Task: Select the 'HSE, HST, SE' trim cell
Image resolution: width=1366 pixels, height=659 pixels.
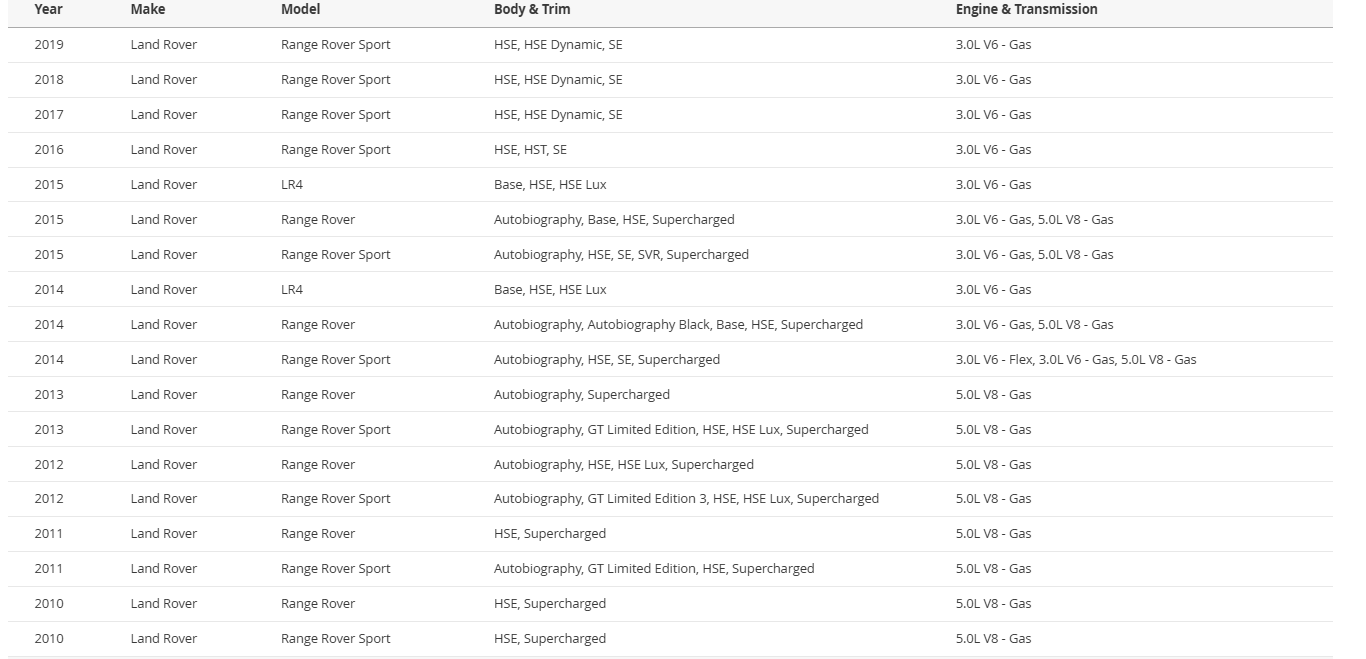Action: [x=530, y=150]
